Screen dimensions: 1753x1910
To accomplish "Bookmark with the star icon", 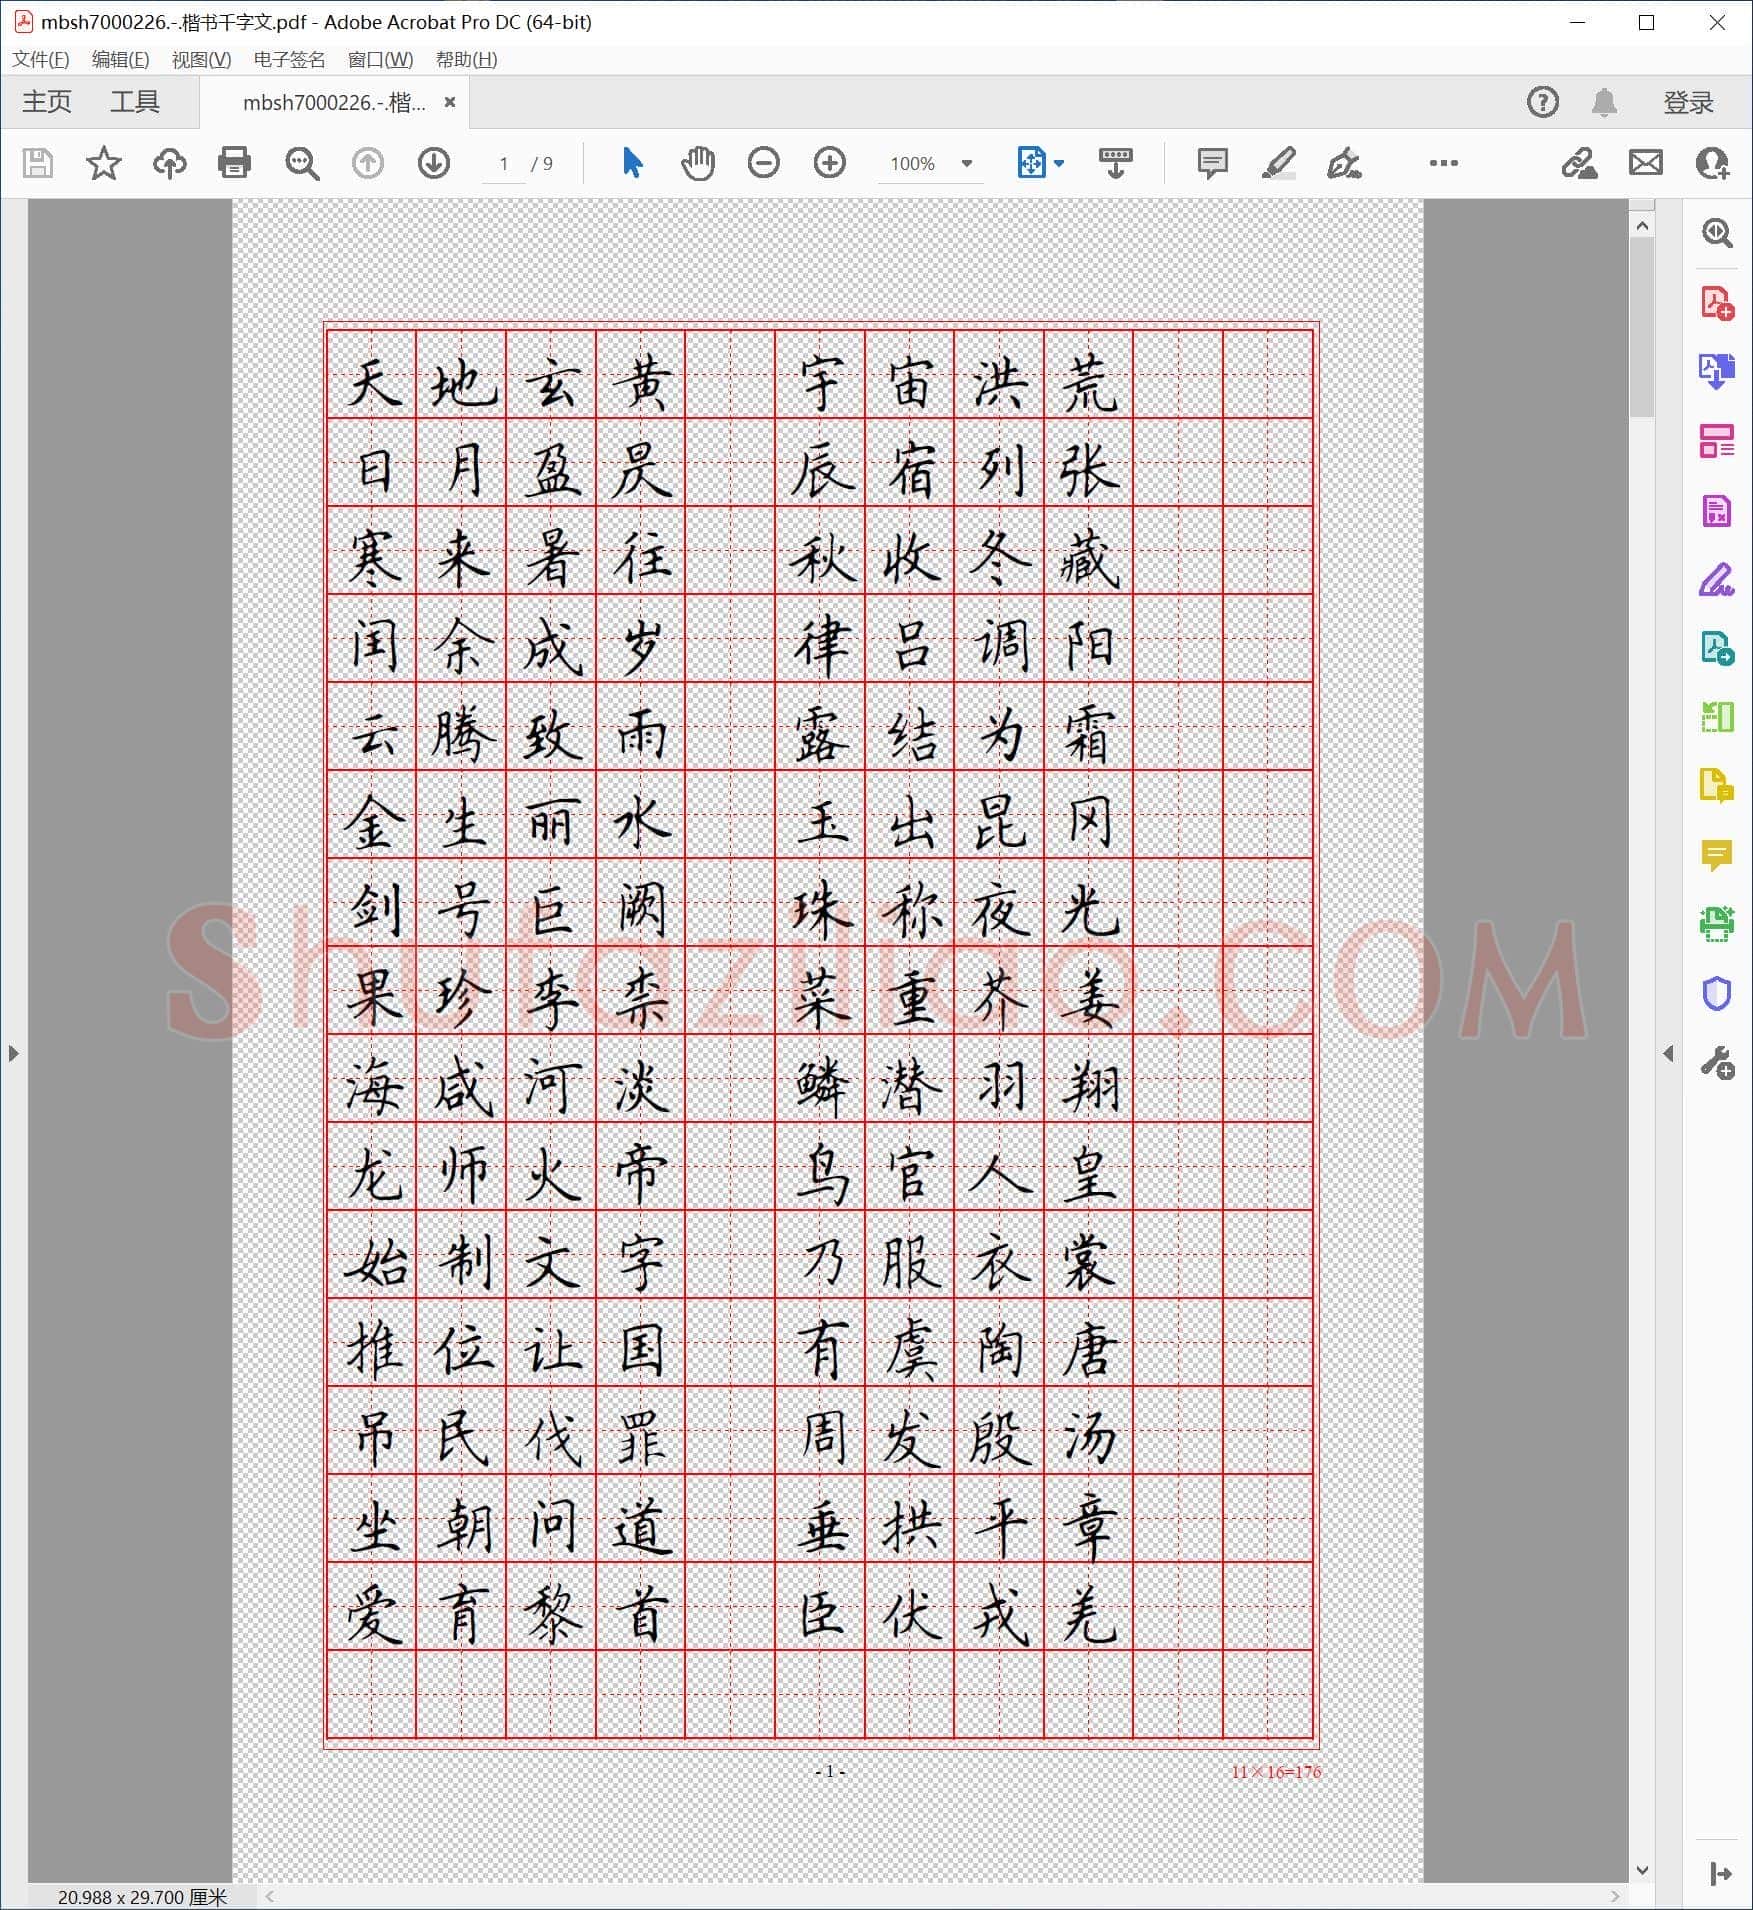I will [103, 163].
